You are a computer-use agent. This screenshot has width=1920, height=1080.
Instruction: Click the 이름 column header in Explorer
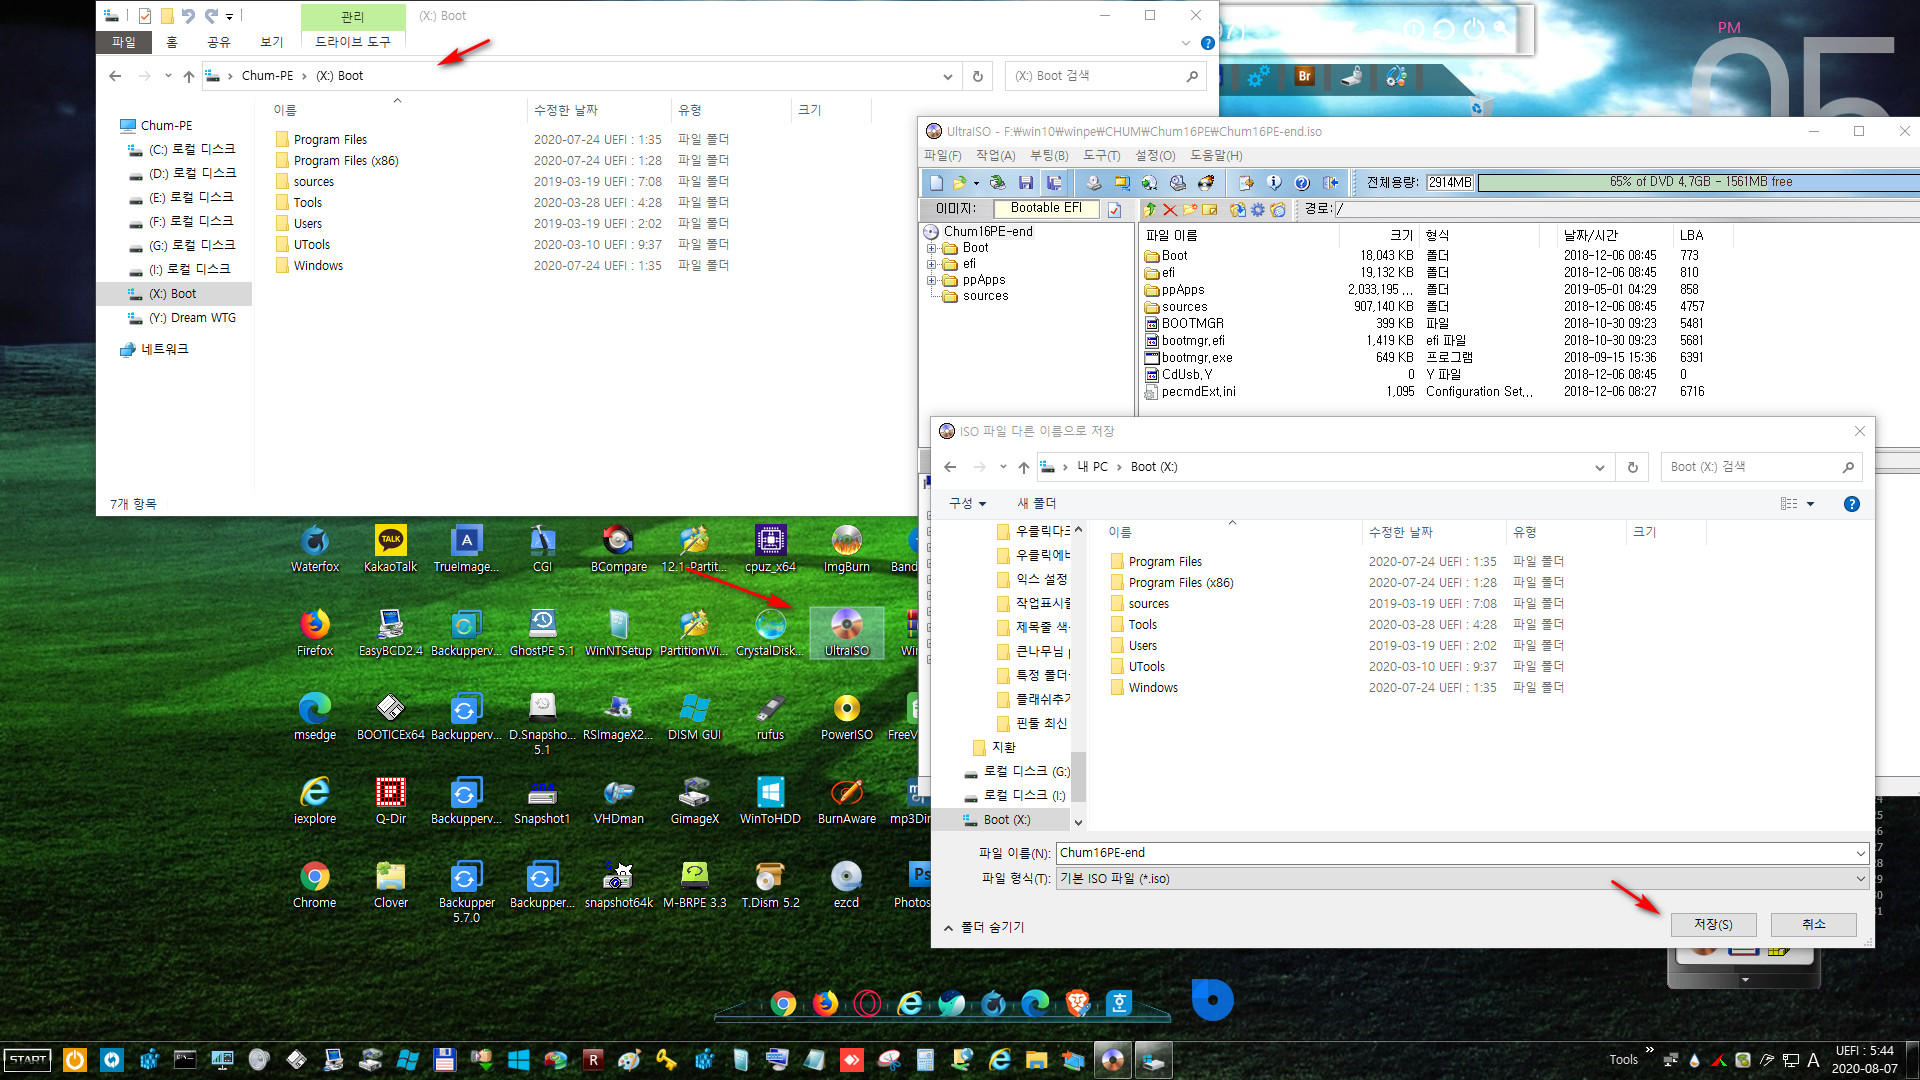point(285,110)
